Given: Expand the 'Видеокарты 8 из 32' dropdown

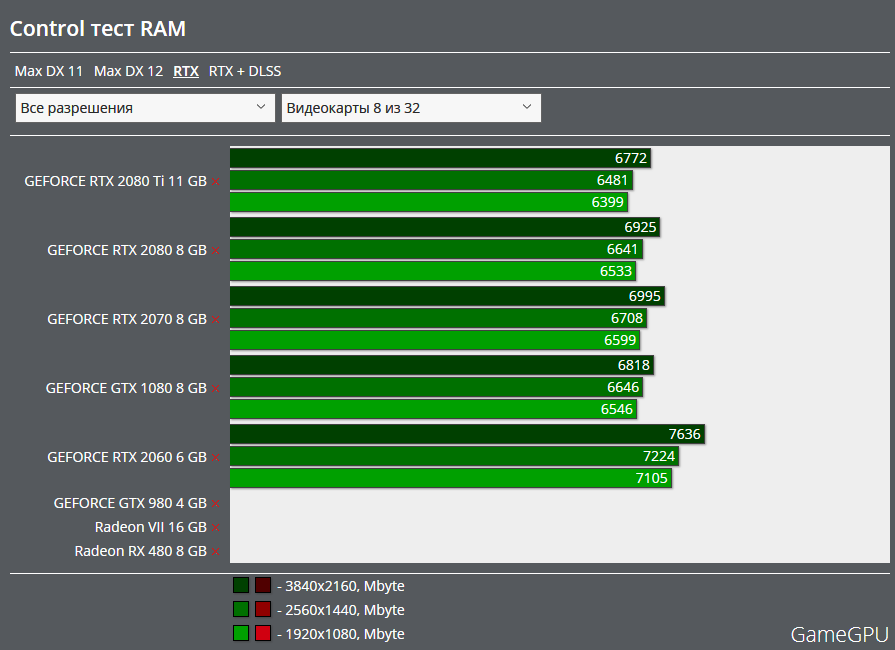Looking at the screenshot, I should [x=411, y=108].
